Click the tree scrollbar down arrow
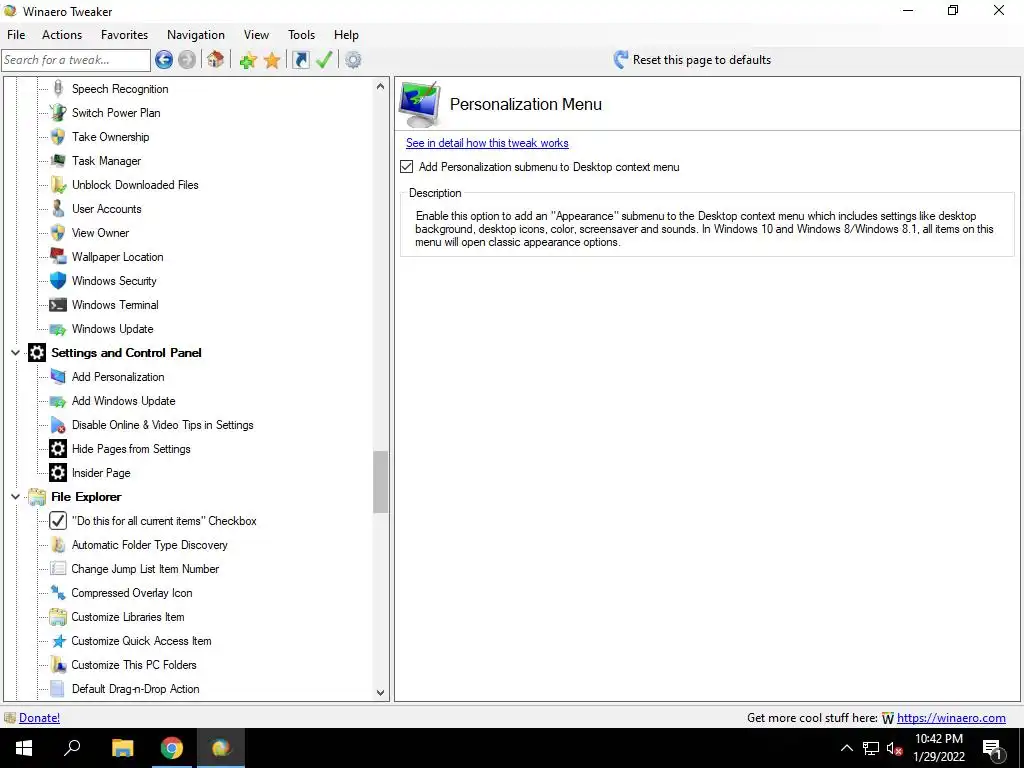The image size is (1024, 768). pos(381,693)
